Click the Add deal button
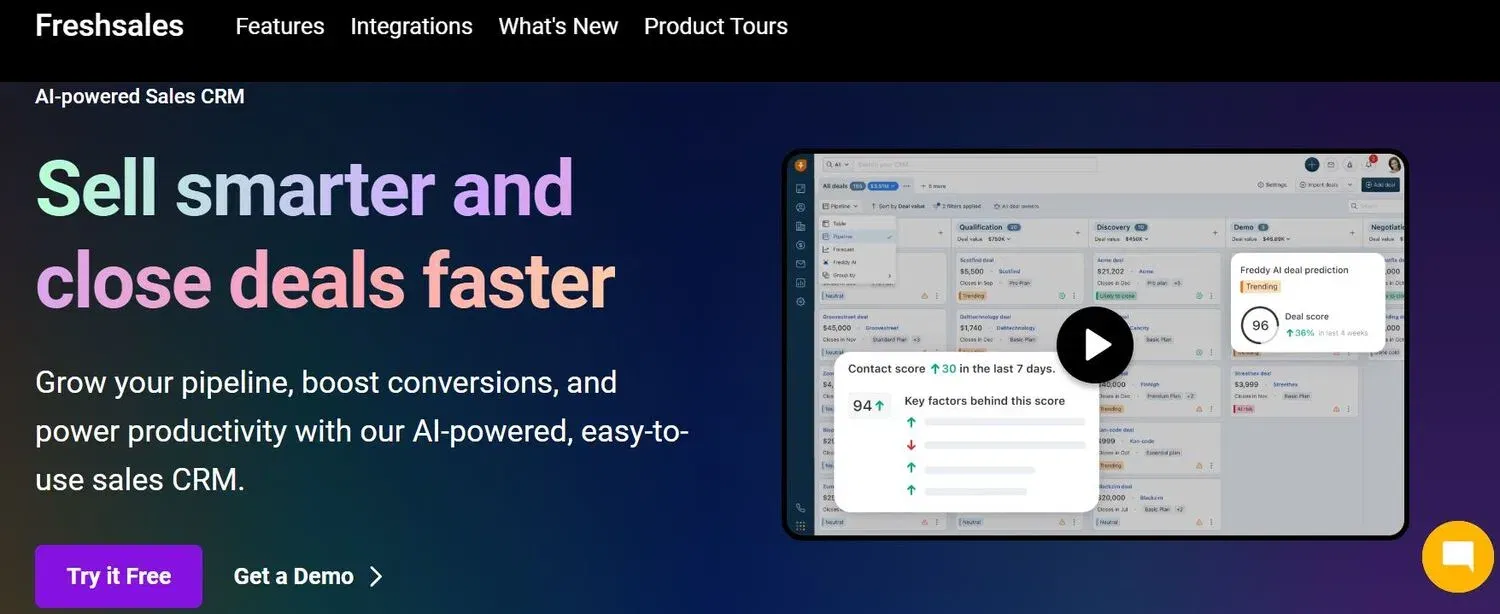 [x=1380, y=185]
